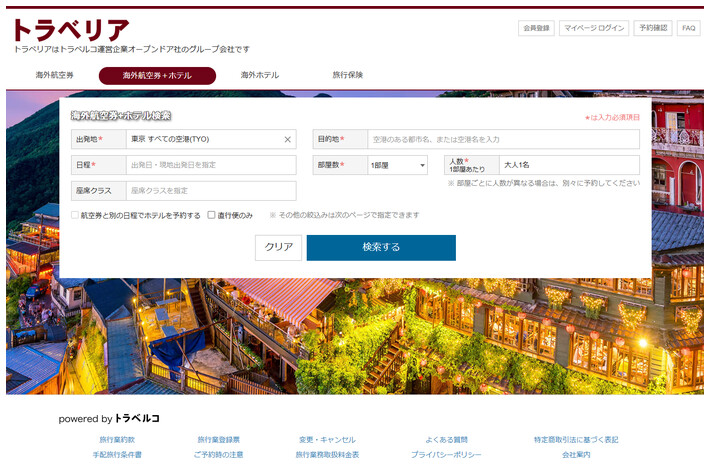Click the powered by トラベルコ logo
The image size is (710, 476).
point(109,418)
